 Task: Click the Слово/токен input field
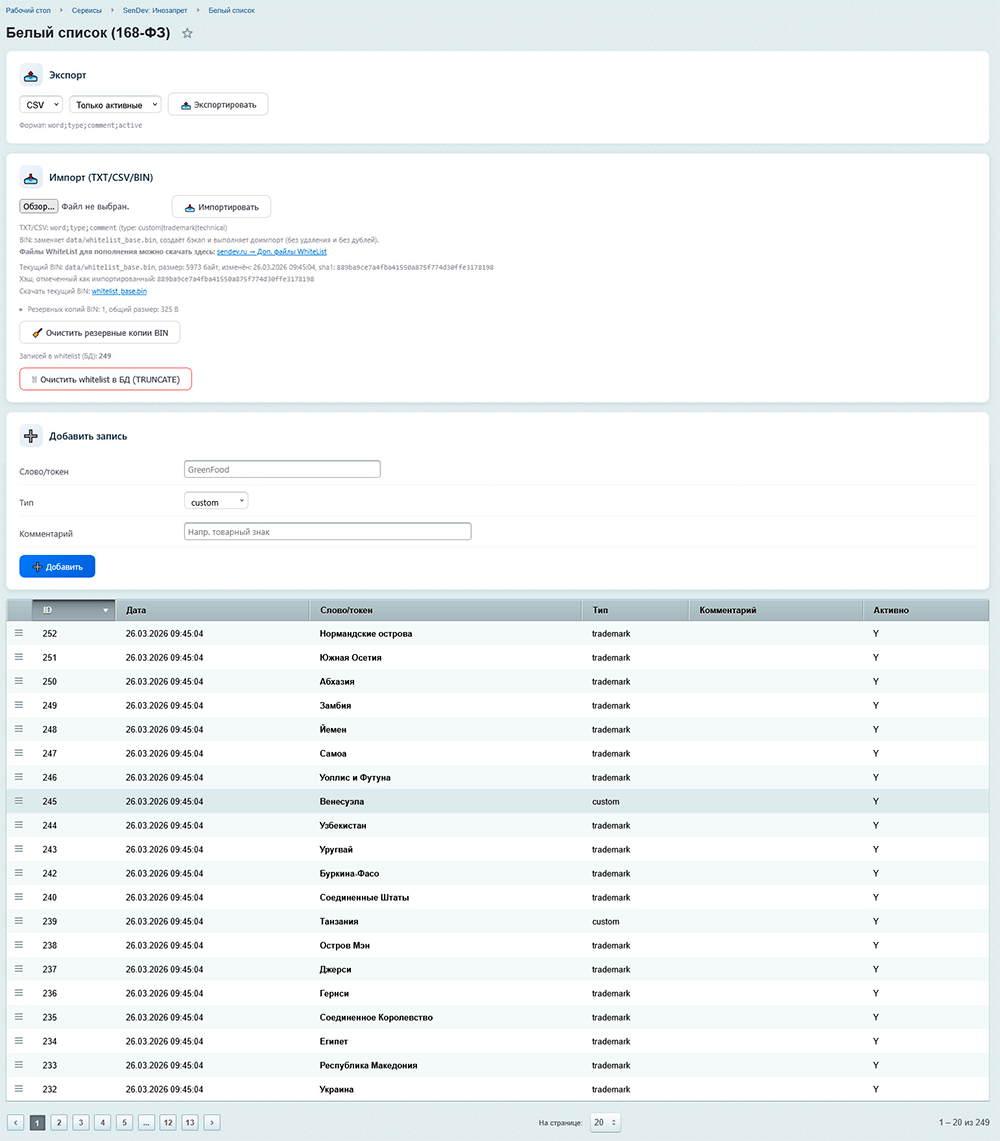pos(282,469)
